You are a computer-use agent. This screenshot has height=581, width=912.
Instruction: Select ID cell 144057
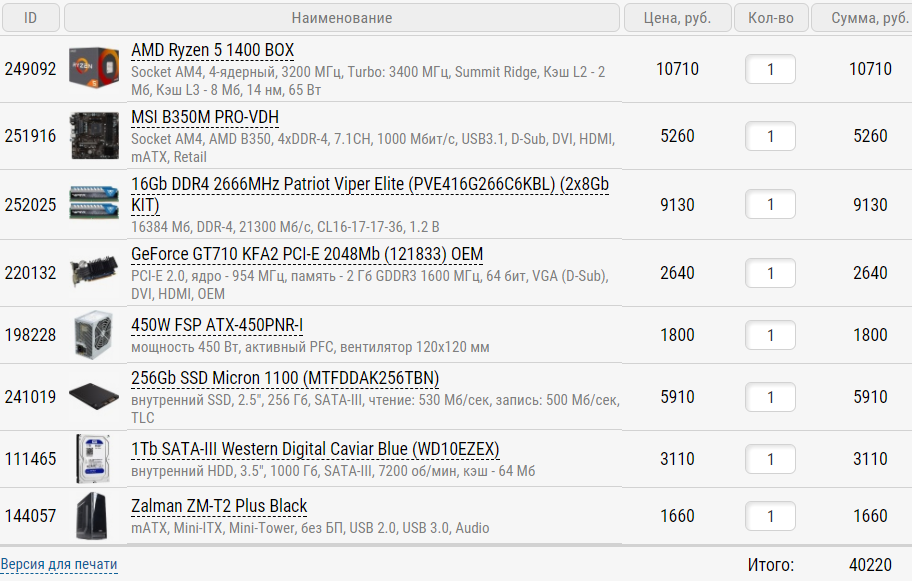[x=30, y=516]
